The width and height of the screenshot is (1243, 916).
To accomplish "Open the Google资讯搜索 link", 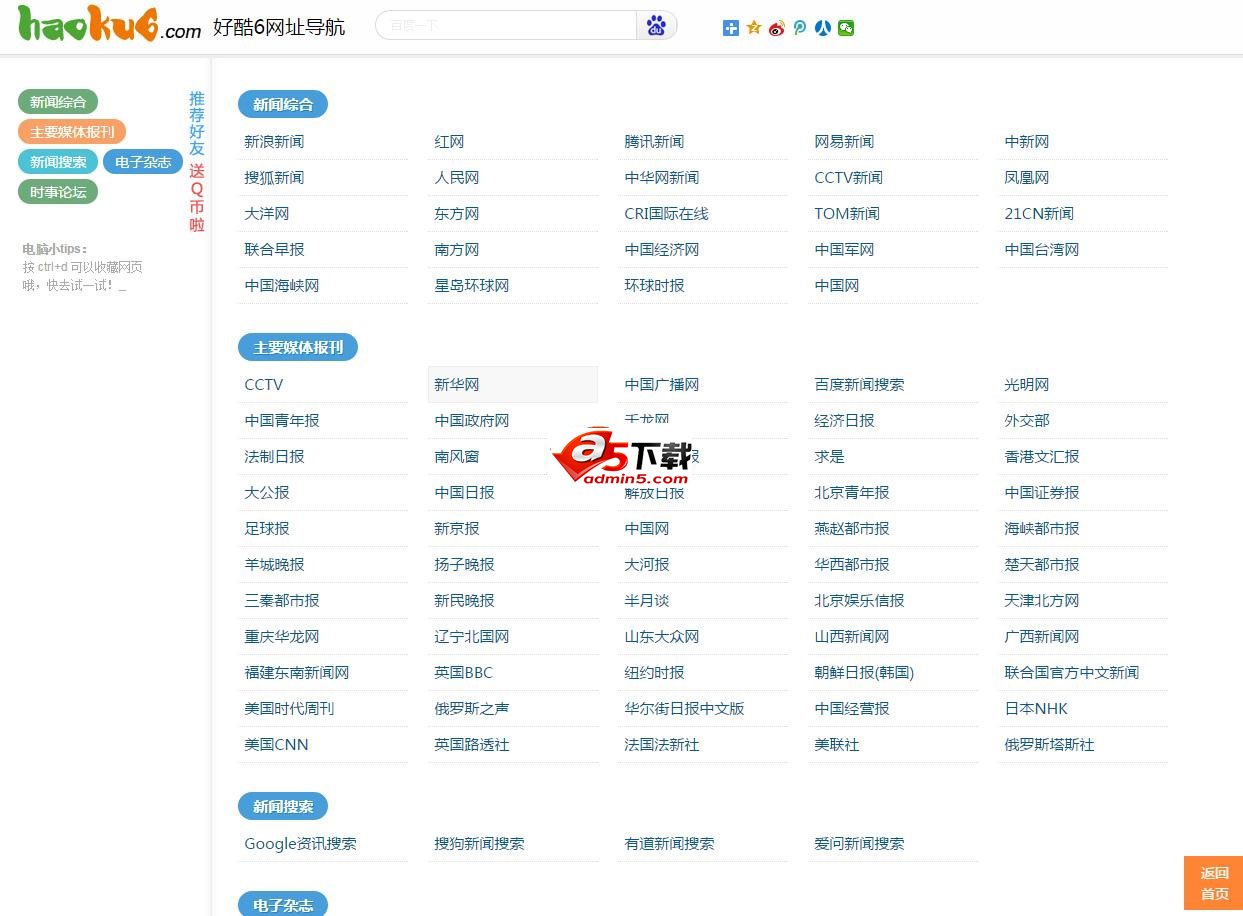I will pyautogui.click(x=300, y=843).
